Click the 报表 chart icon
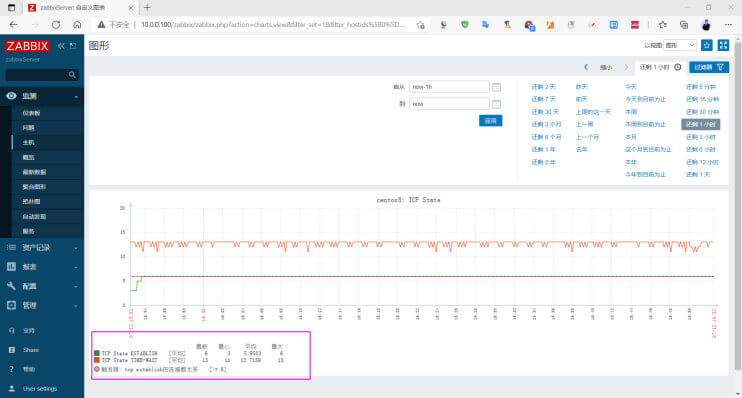 tap(11, 267)
